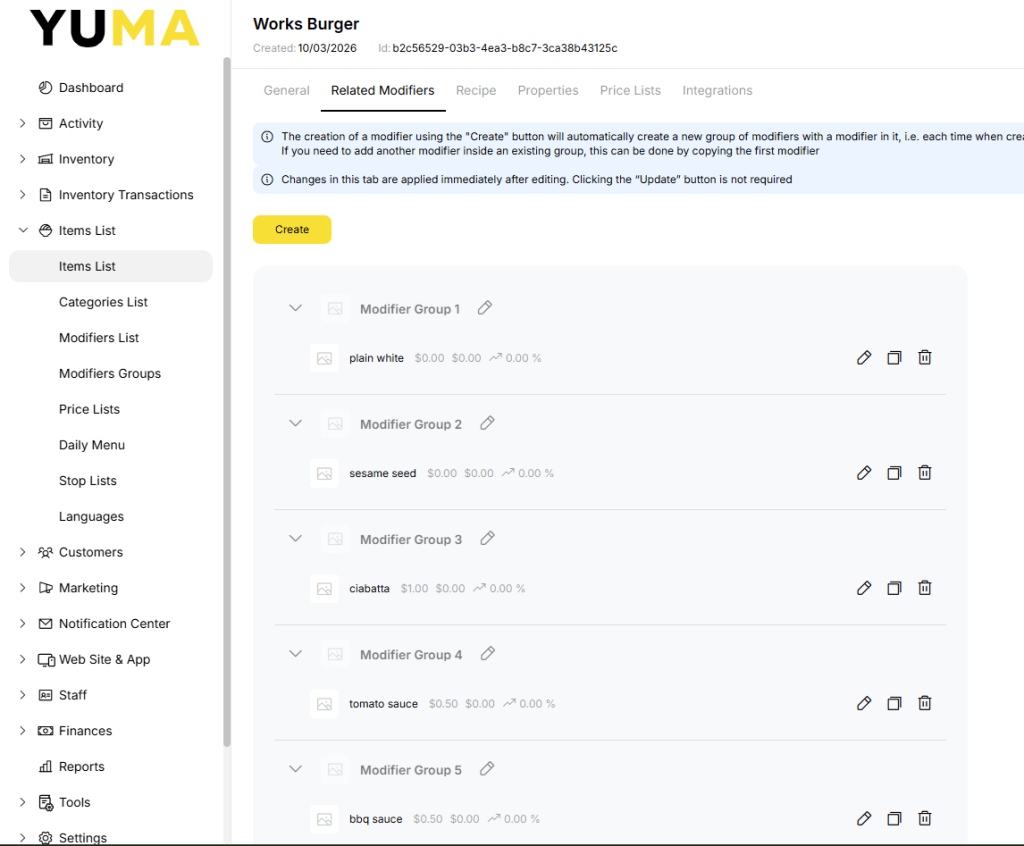This screenshot has width=1024, height=846.
Task: Open the Recipe tab
Action: (x=476, y=90)
